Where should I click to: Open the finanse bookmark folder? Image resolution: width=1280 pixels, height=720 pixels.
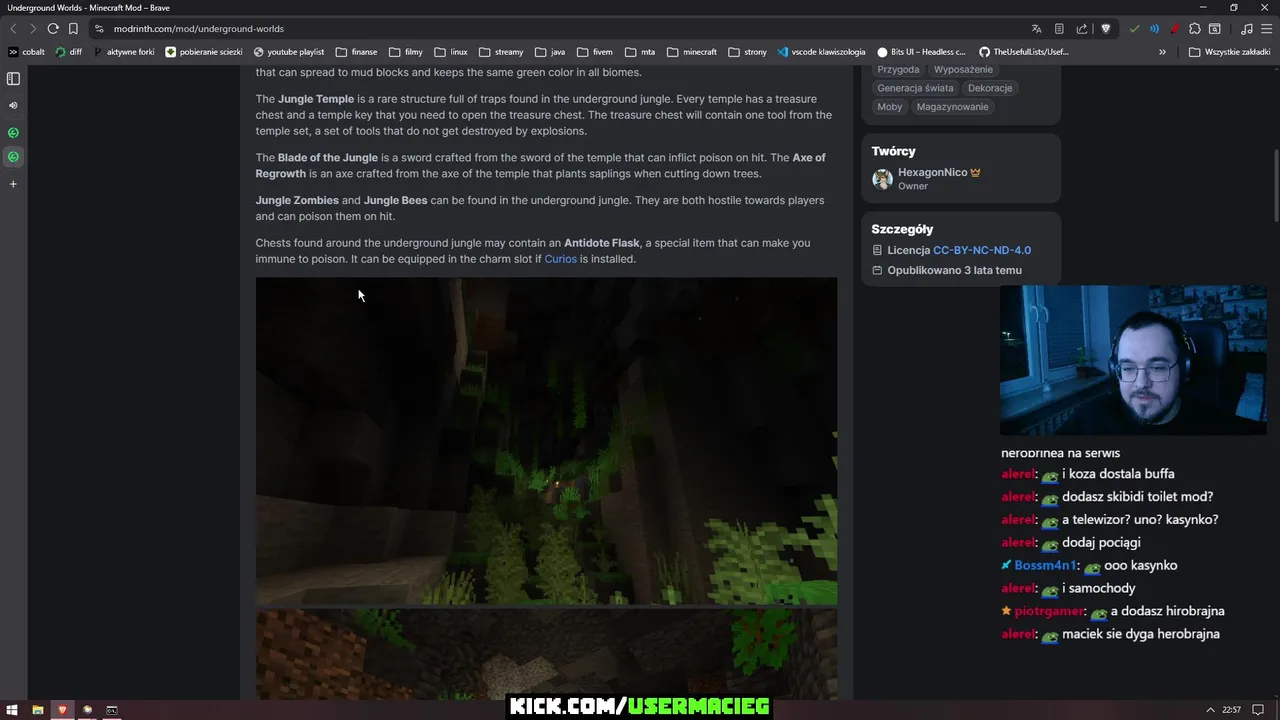pyautogui.click(x=356, y=52)
